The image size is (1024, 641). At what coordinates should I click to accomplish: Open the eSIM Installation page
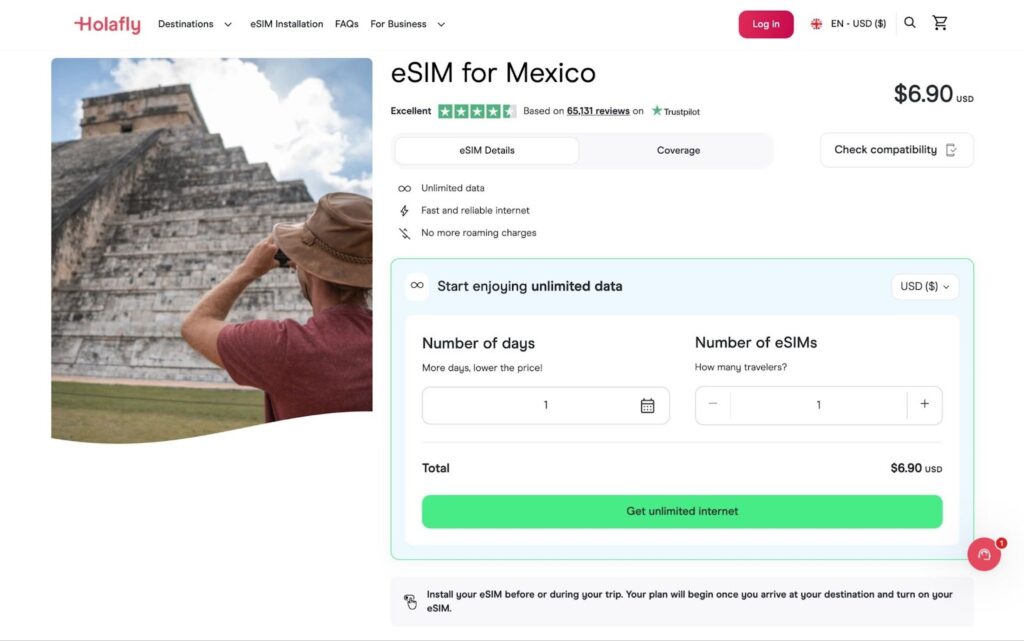tap(286, 23)
